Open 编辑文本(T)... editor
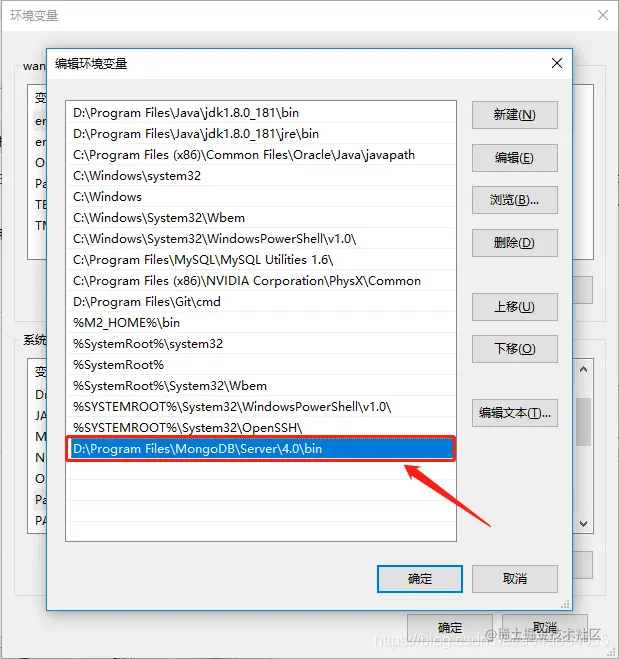Viewport: 619px width, 659px height. pyautogui.click(x=515, y=413)
